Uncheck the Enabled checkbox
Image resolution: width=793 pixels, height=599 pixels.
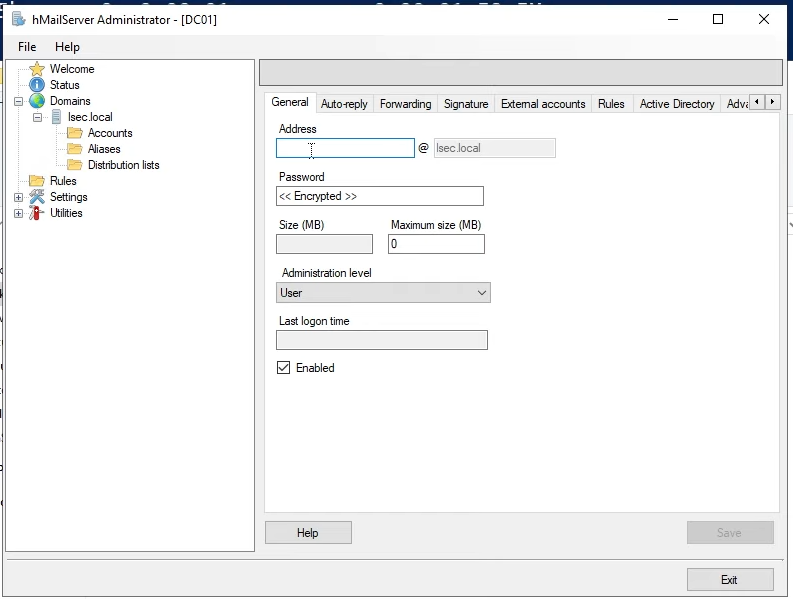[283, 368]
